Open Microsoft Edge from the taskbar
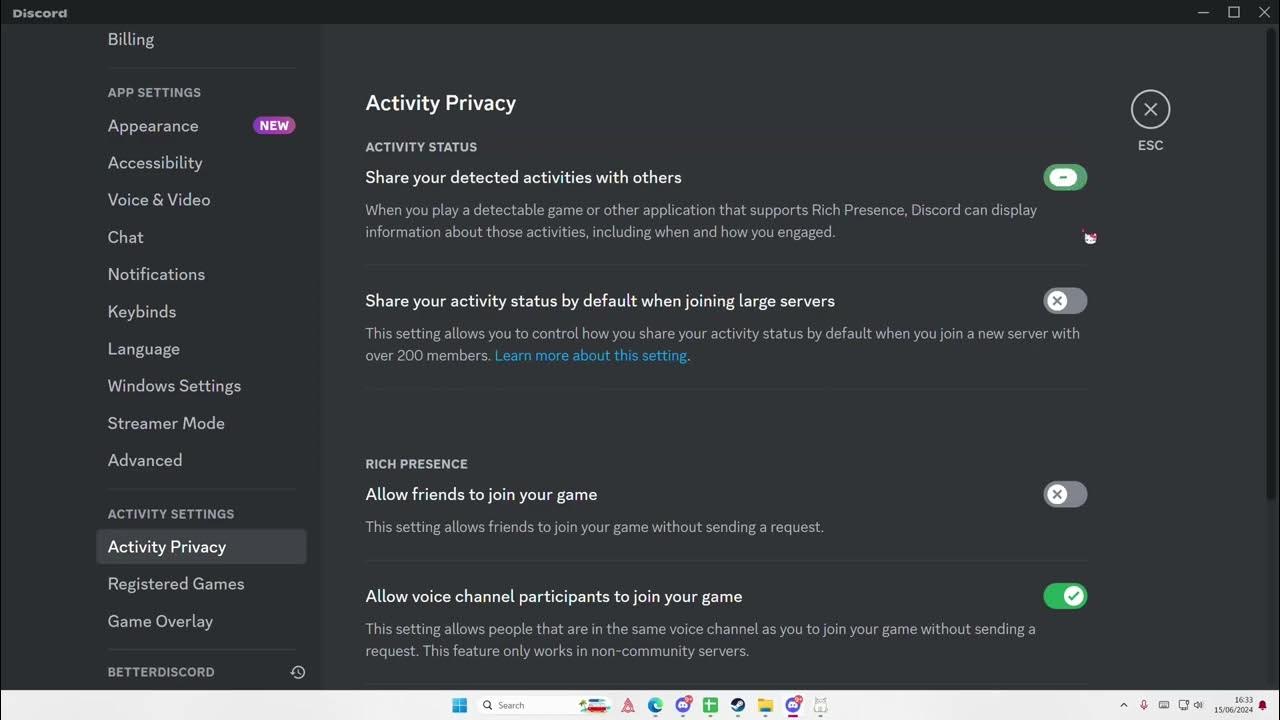This screenshot has width=1280, height=720. pos(655,705)
